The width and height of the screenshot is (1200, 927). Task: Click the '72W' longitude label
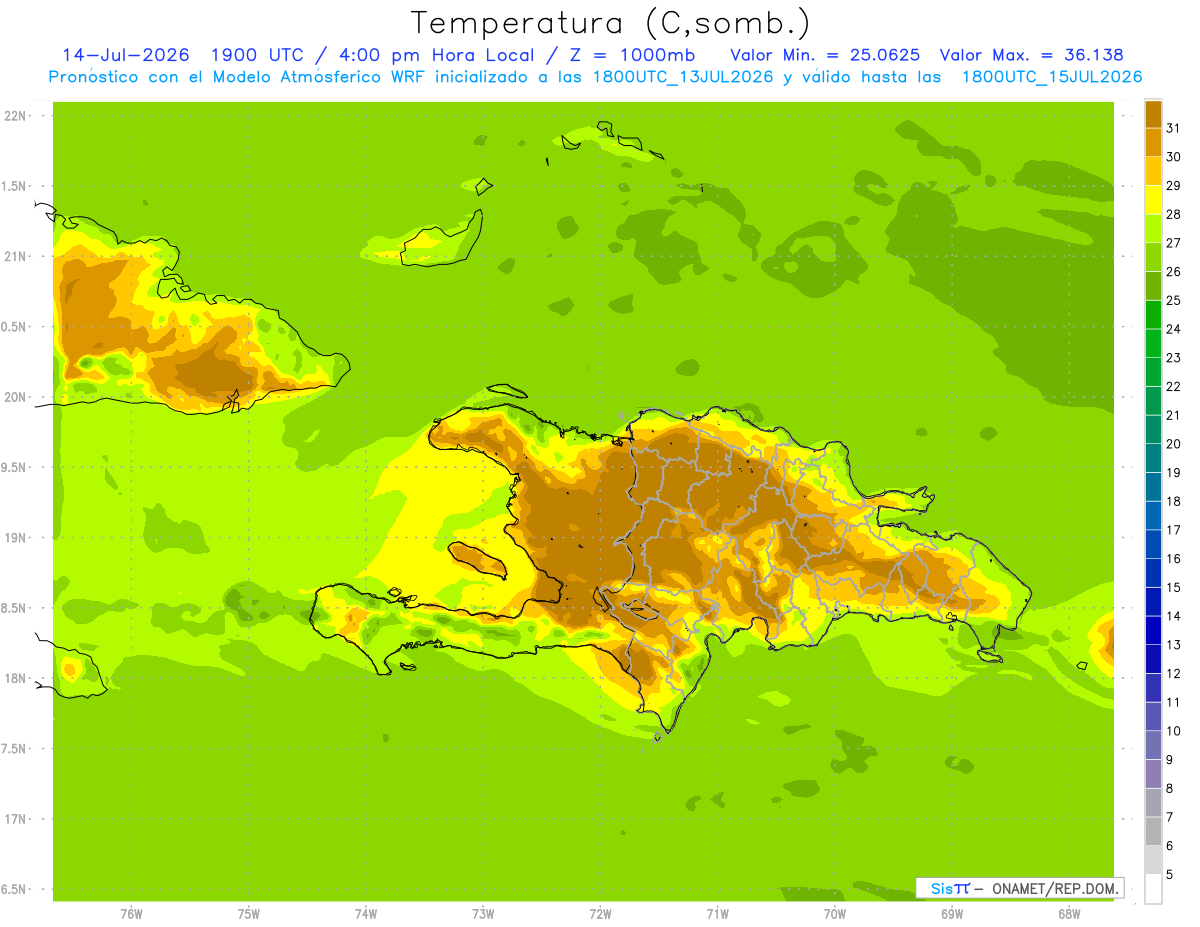[600, 913]
